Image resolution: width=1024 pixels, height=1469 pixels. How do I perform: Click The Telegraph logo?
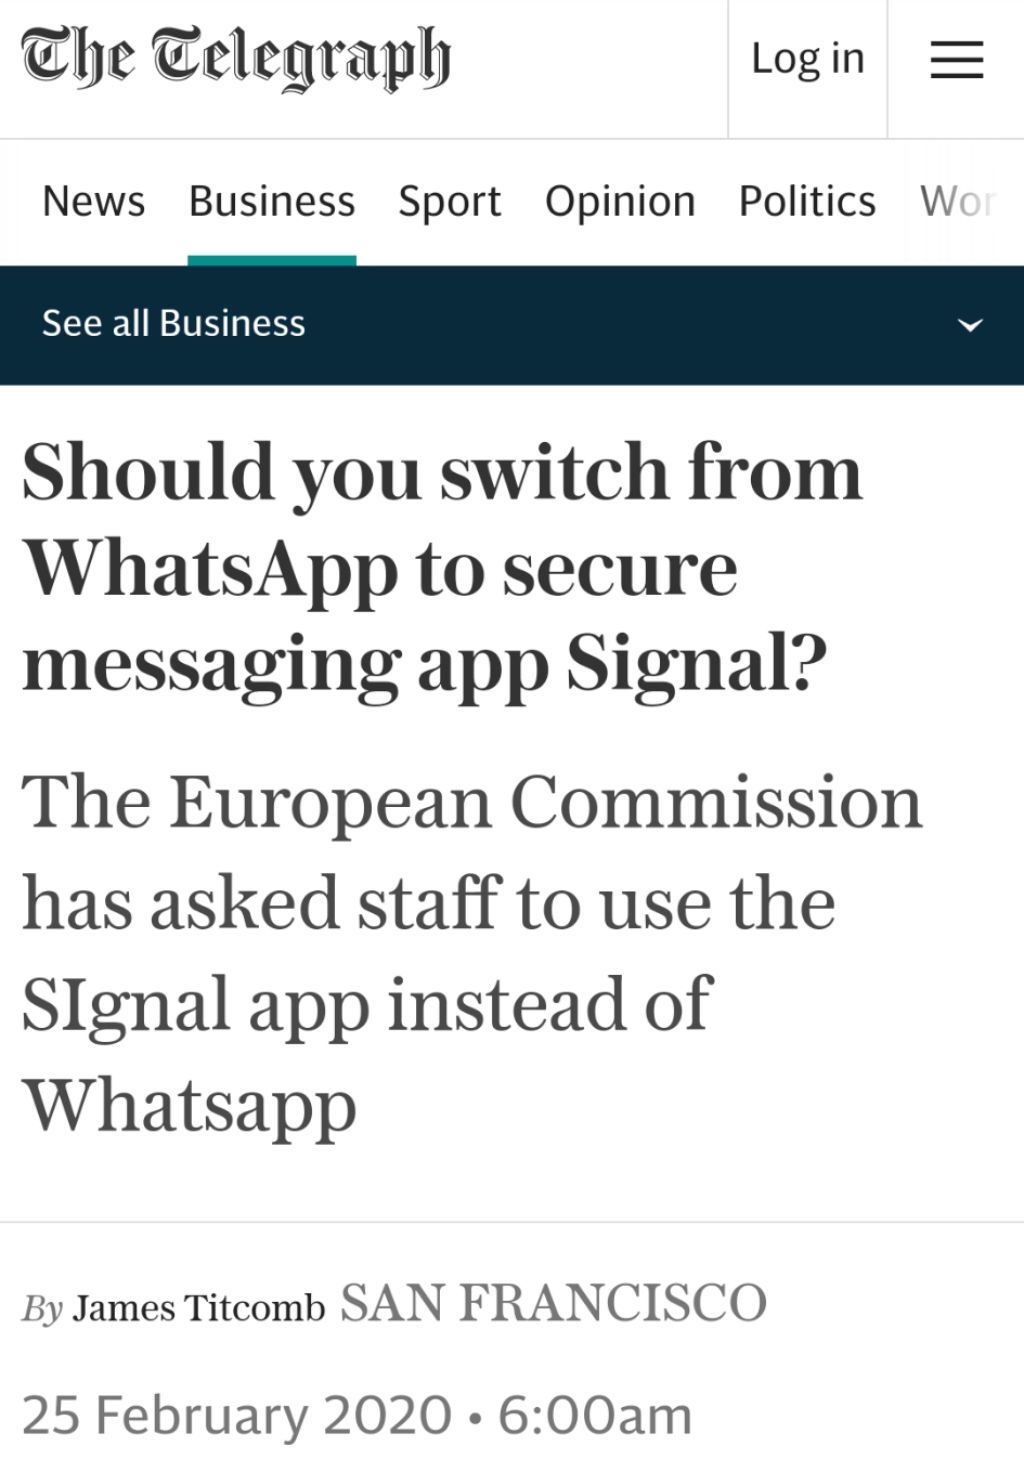tap(236, 58)
